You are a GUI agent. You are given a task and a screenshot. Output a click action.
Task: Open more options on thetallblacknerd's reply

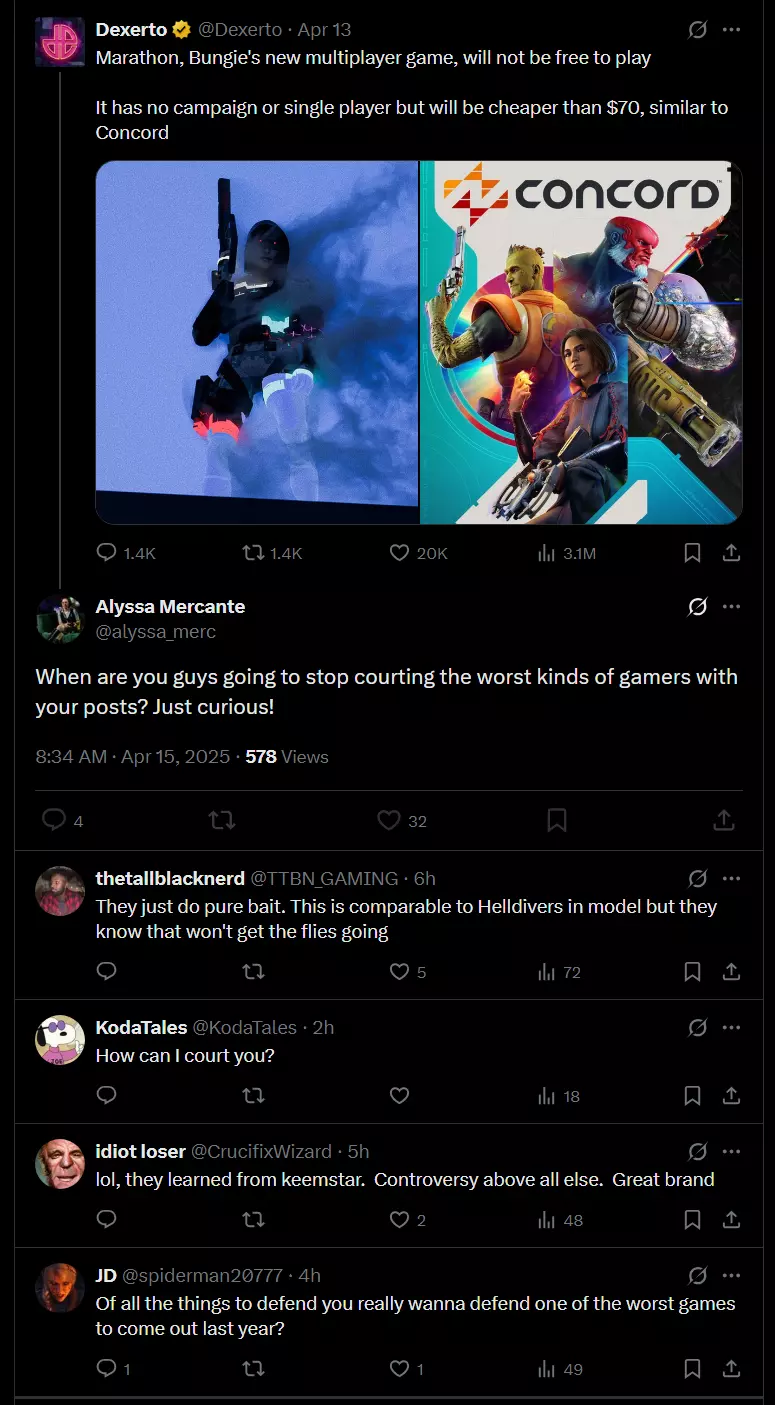coord(732,878)
